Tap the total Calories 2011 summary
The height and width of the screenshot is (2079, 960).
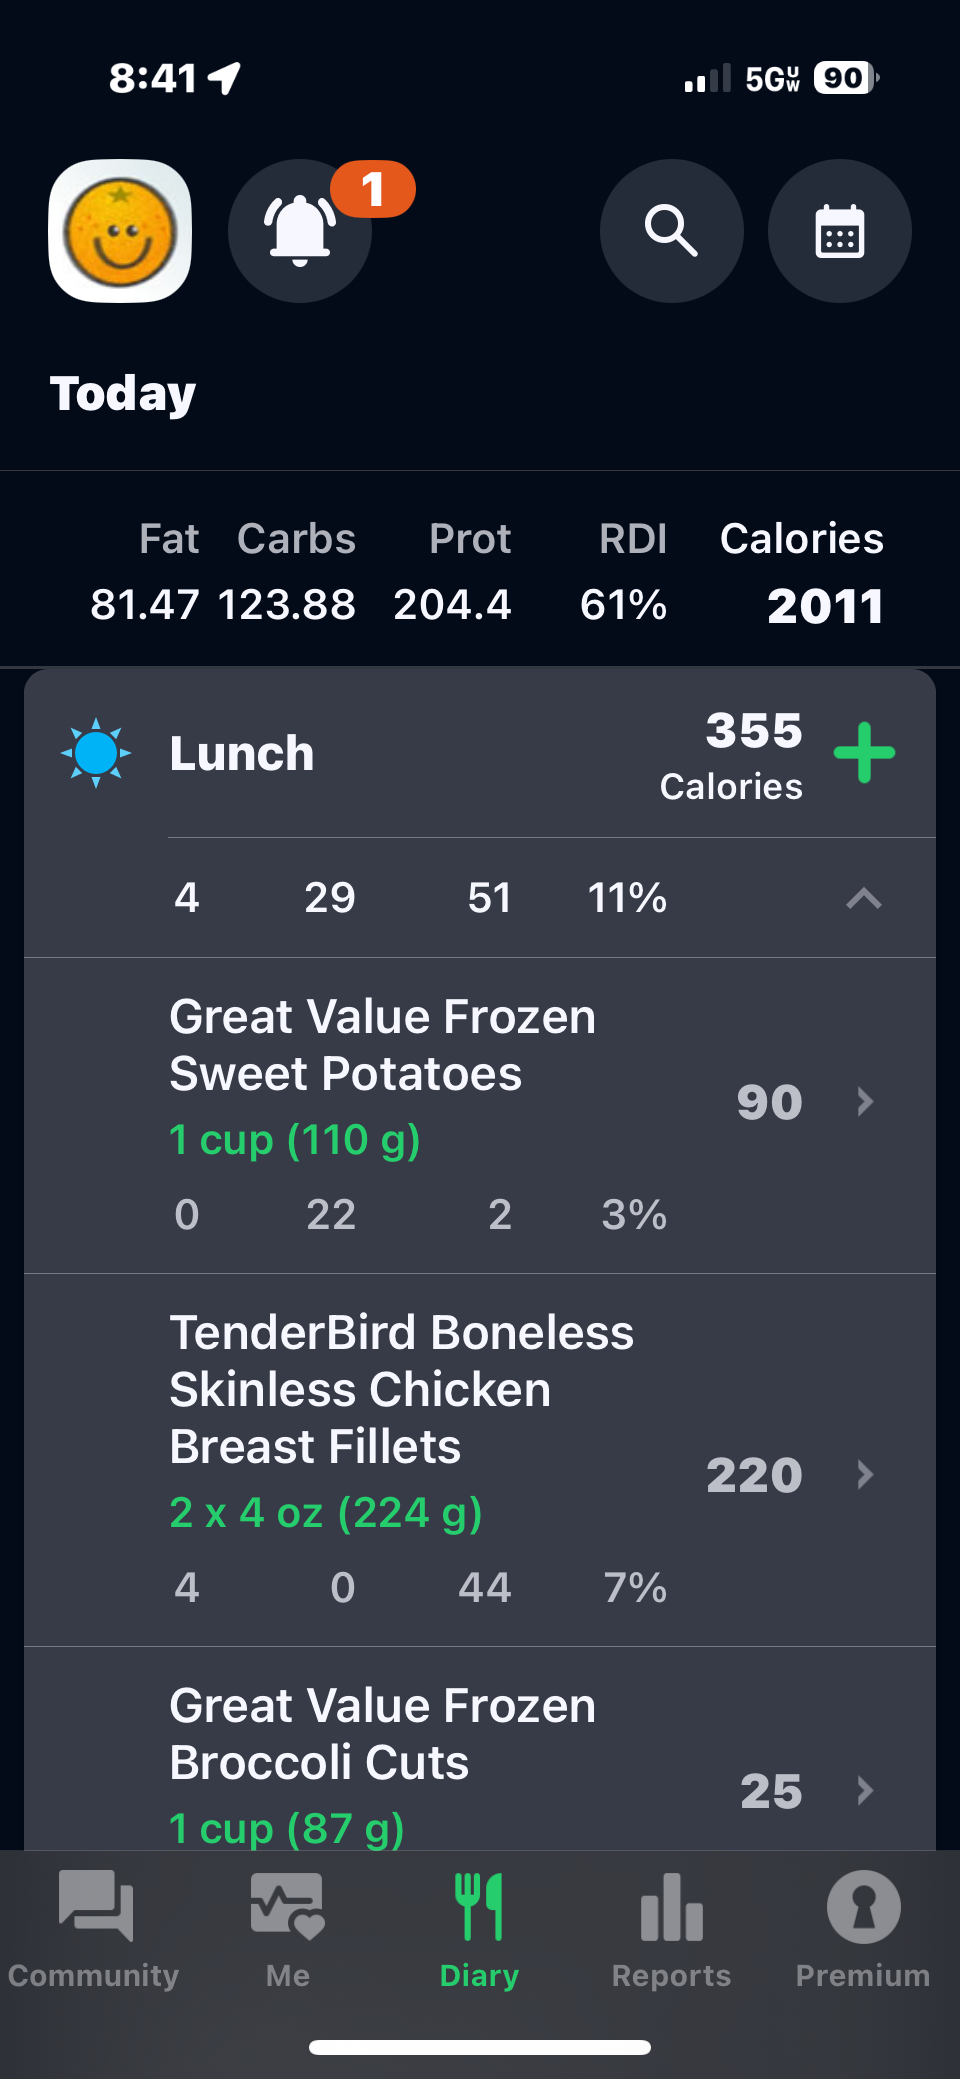tap(802, 573)
